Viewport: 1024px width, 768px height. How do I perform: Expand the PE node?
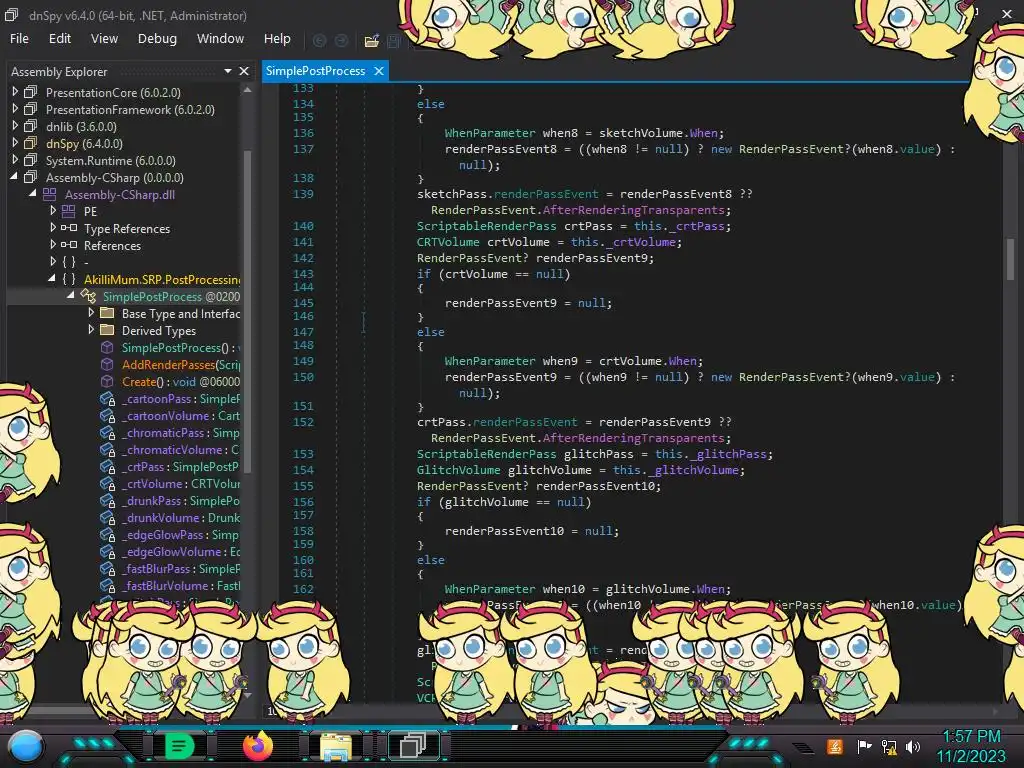click(x=53, y=211)
